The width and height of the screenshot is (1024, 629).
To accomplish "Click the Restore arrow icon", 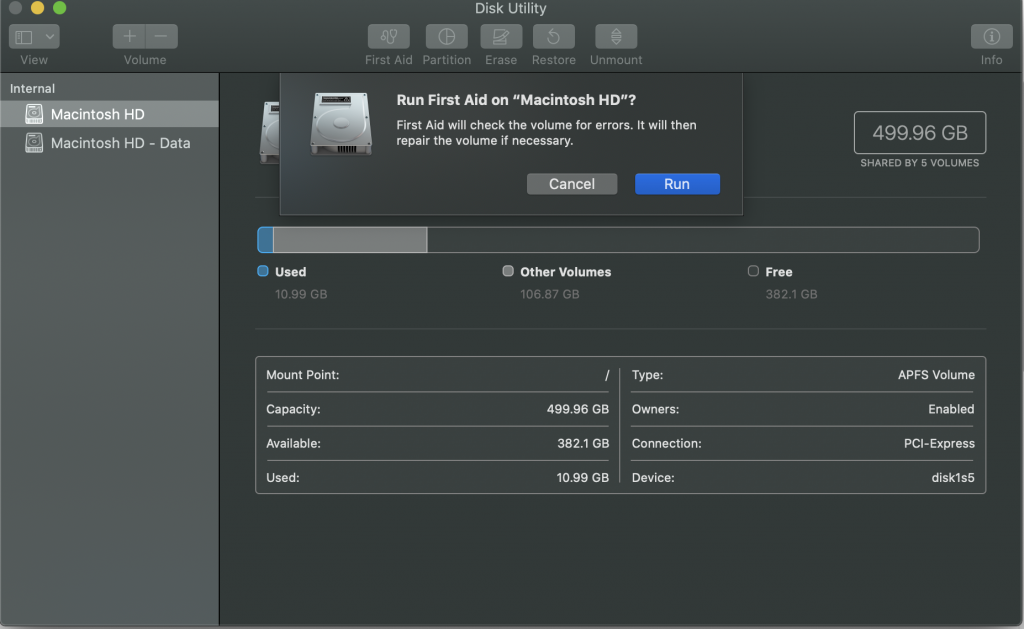I will click(x=553, y=37).
